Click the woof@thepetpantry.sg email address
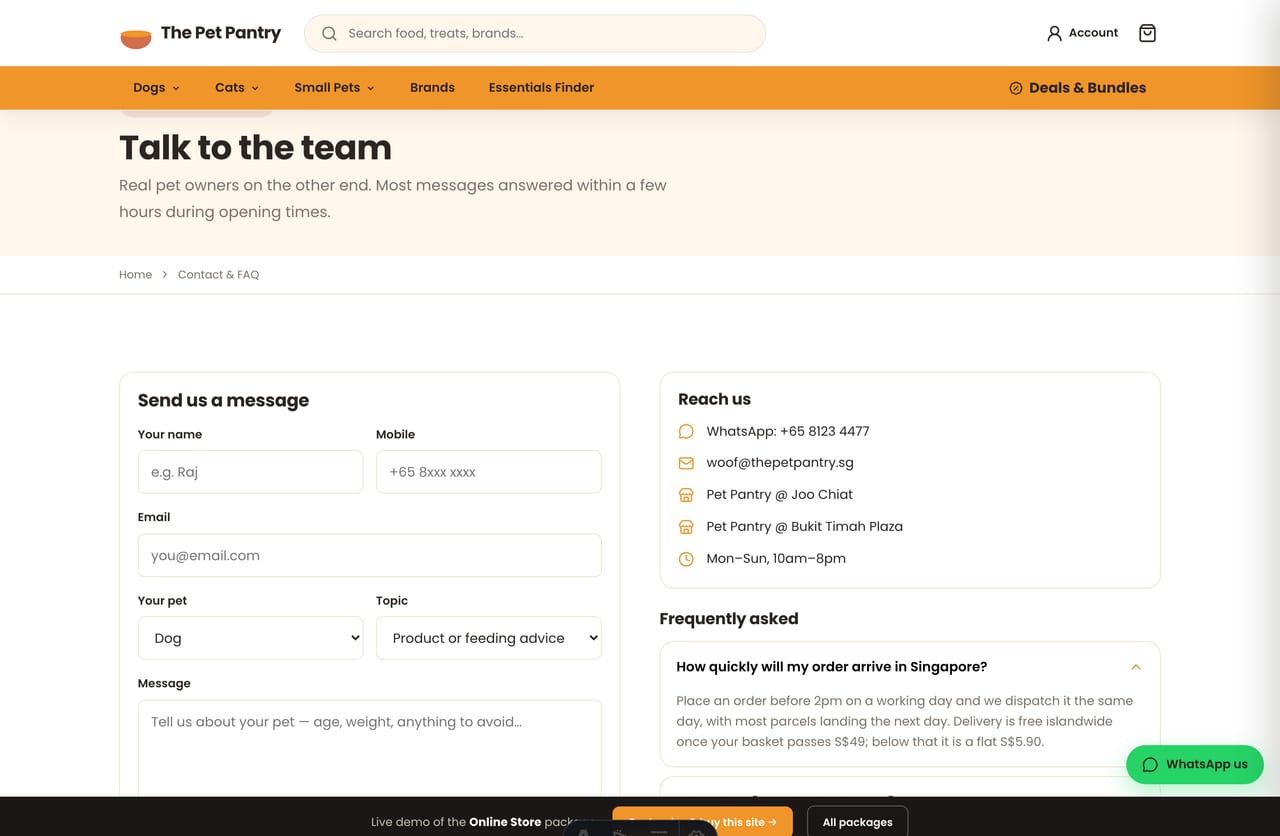1280x836 pixels. [780, 463]
